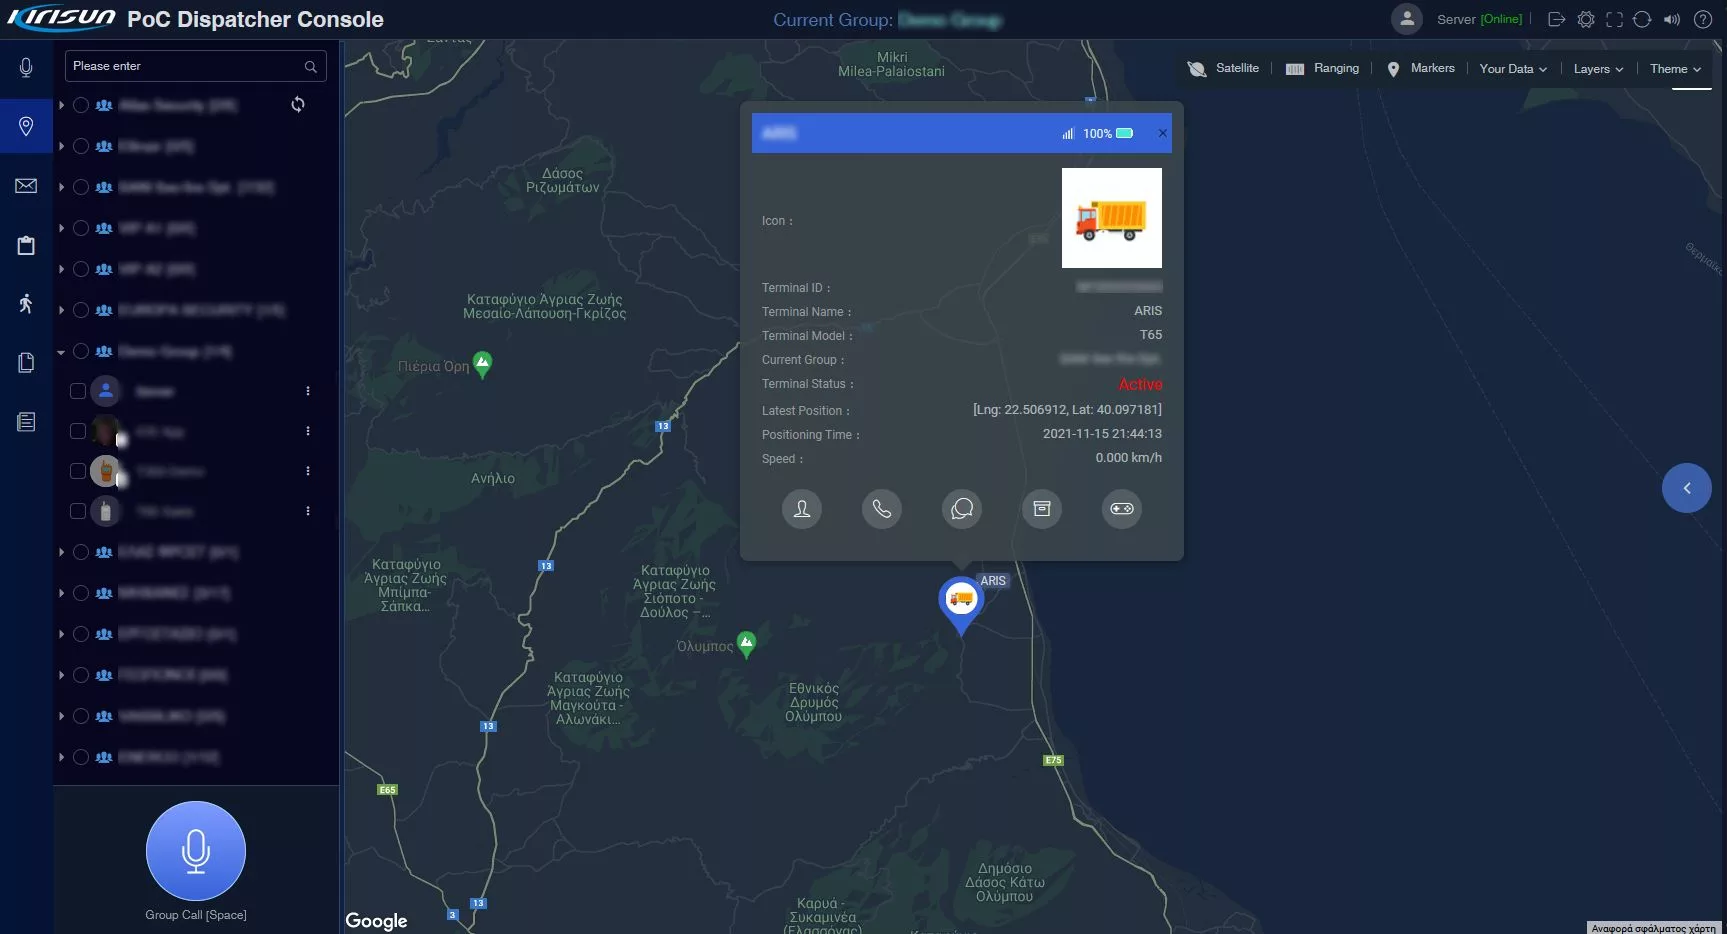Open the map location sidebar tab
The height and width of the screenshot is (934, 1727).
[26, 126]
